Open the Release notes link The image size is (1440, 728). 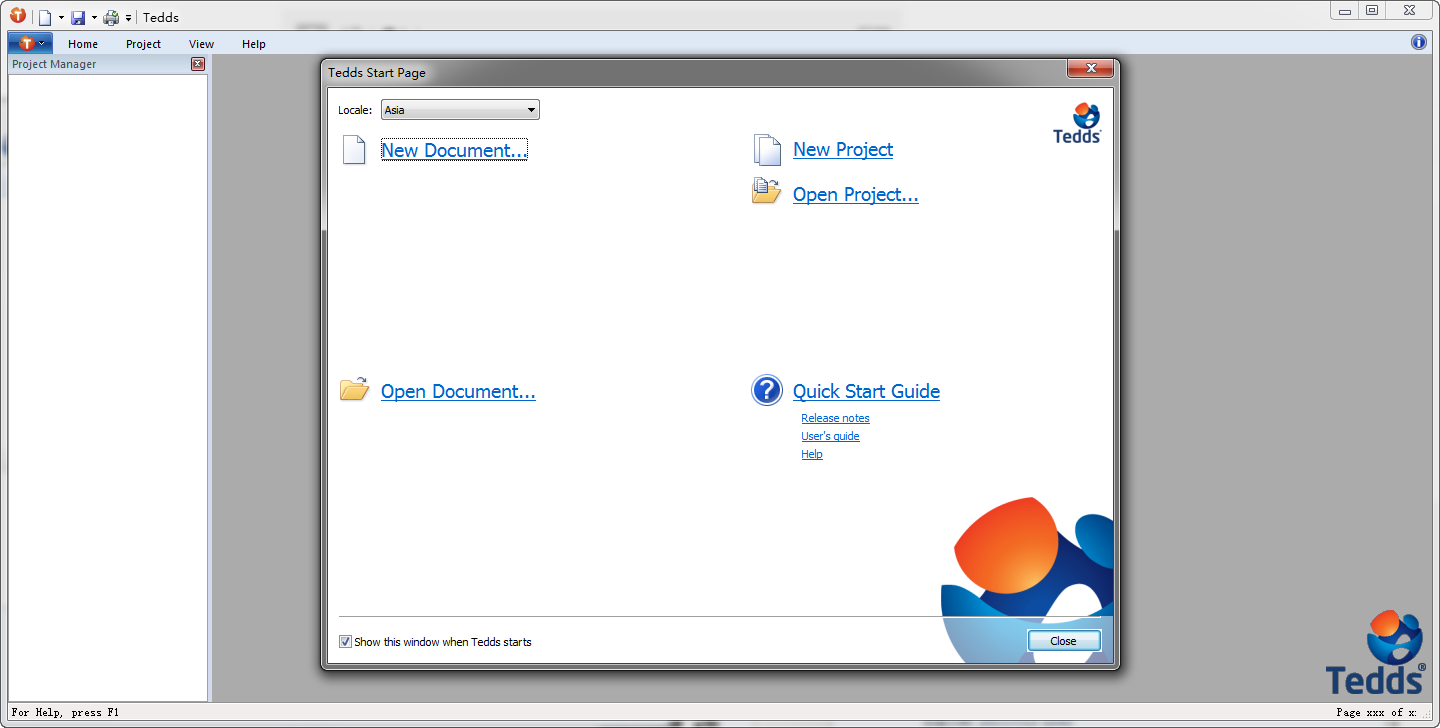tap(835, 418)
